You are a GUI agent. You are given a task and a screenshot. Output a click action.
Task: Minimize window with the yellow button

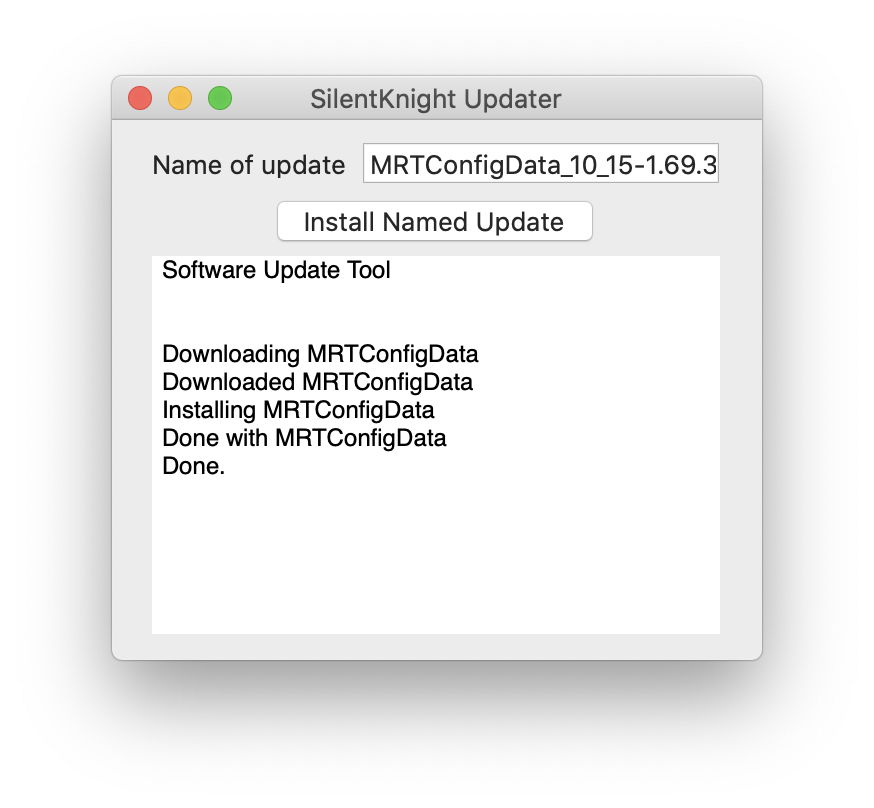tap(180, 99)
